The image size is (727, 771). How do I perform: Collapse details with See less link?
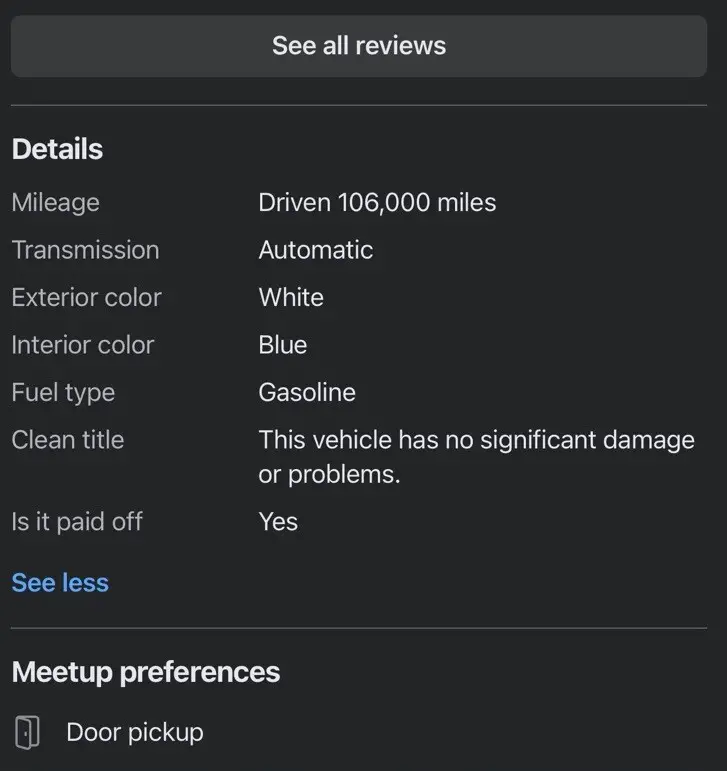(60, 583)
